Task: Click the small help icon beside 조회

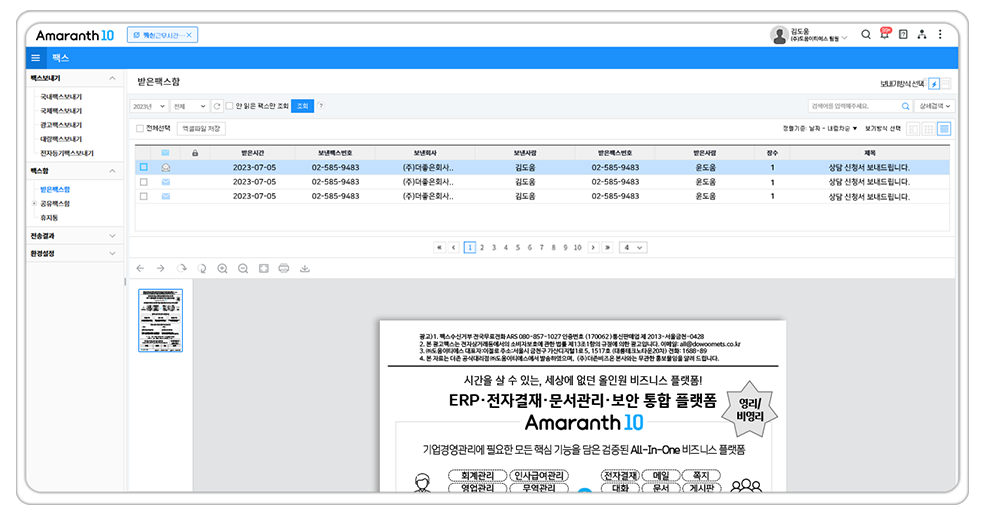Action: click(321, 105)
